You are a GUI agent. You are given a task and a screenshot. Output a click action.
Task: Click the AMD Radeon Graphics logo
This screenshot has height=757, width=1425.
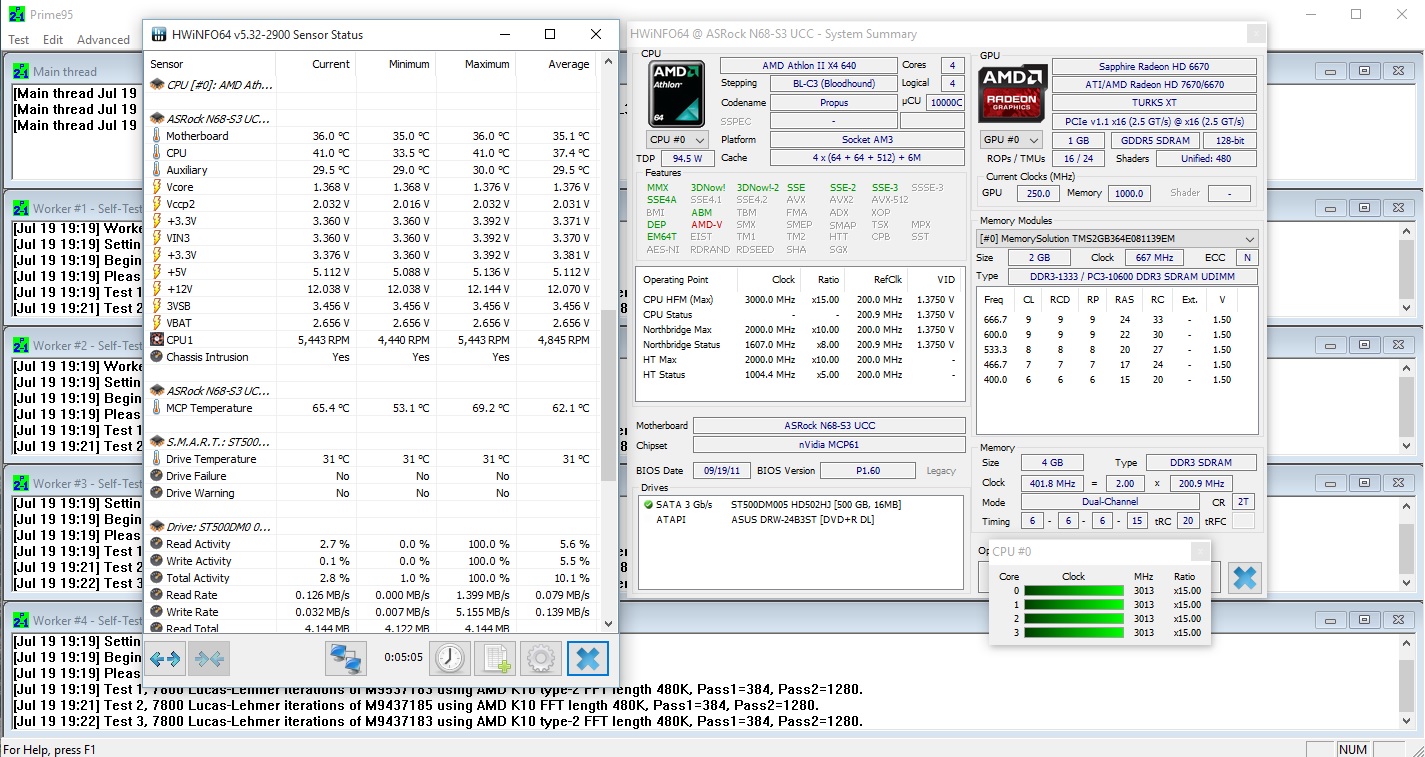tap(1012, 93)
